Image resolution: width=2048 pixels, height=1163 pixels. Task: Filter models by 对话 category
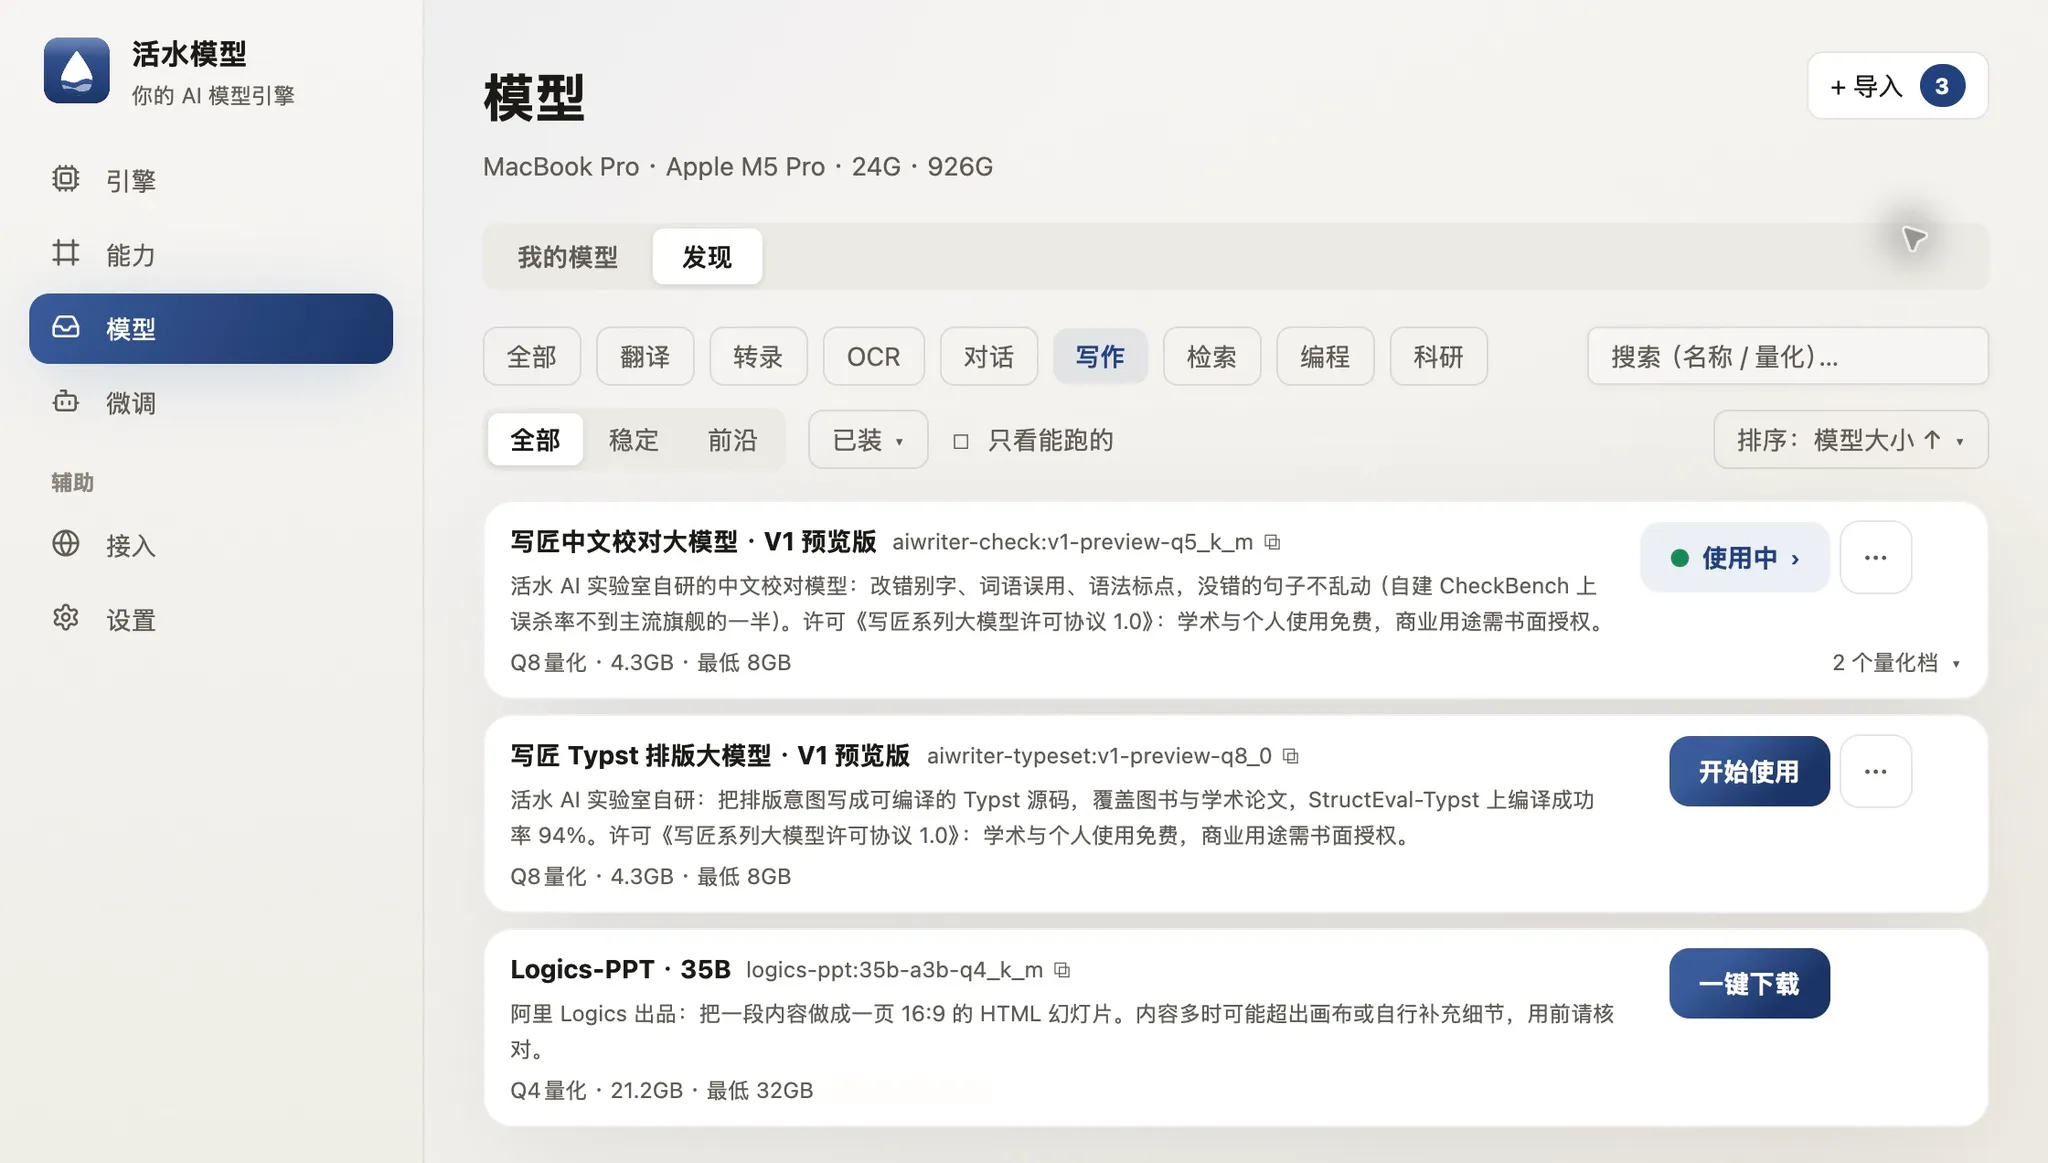coord(988,356)
